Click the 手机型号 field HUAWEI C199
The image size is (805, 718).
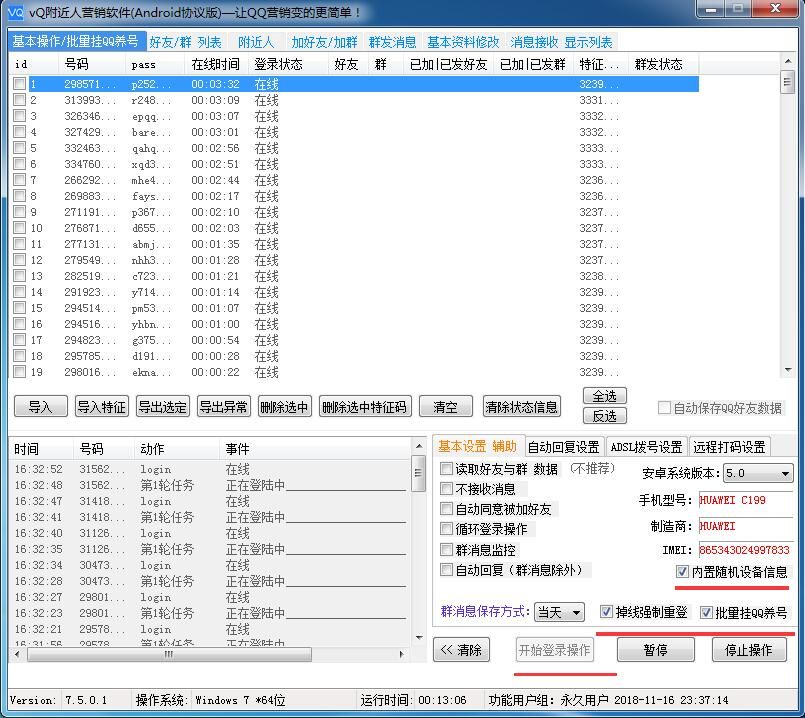click(x=745, y=499)
